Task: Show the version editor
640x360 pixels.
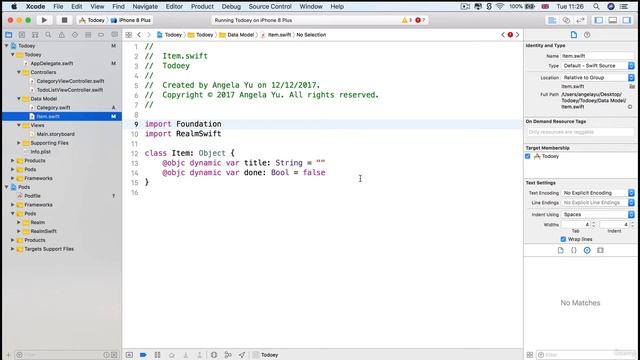Action: tap(580, 20)
